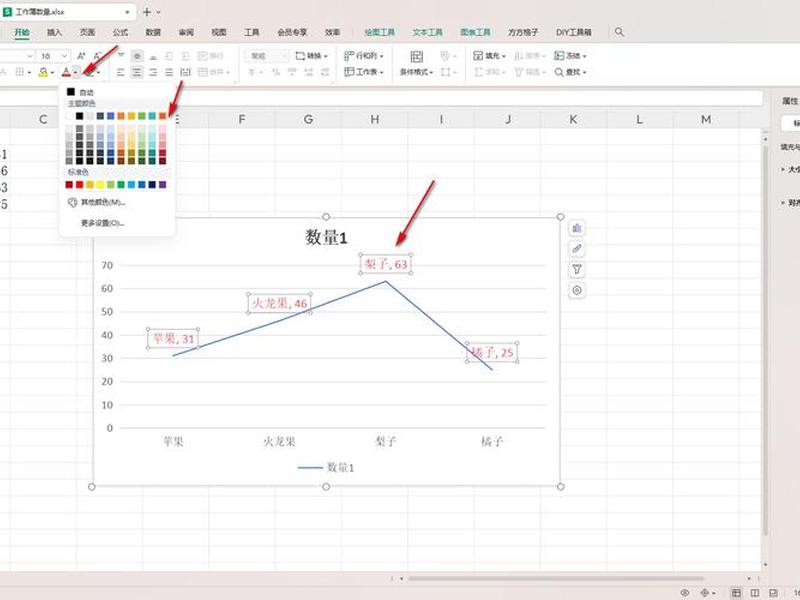Open the chart filter funnel button
800x600 pixels.
tap(577, 269)
